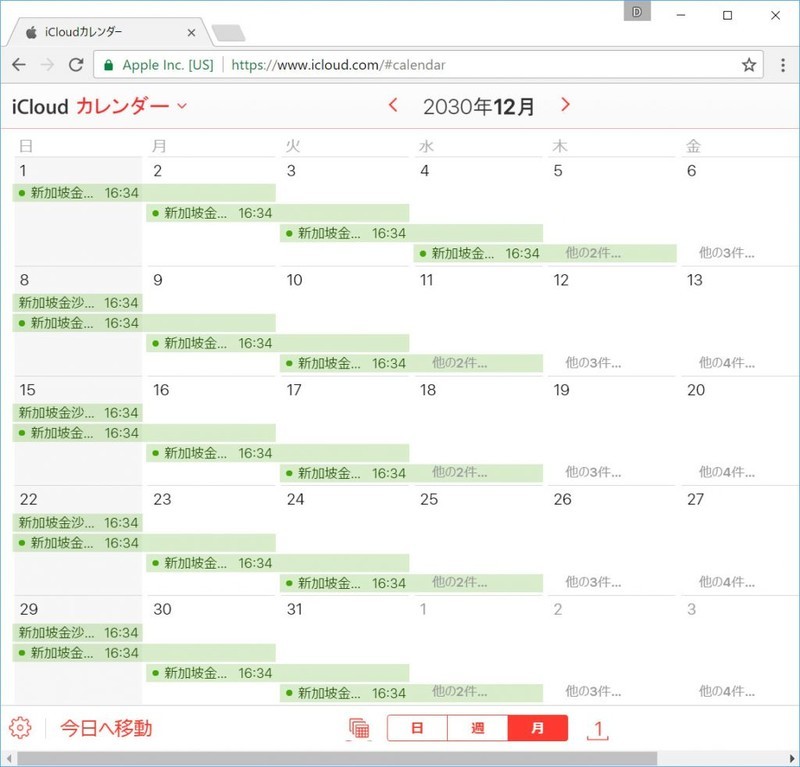Expand the カレンダー app switcher chevron
The height and width of the screenshot is (767, 800).
click(x=182, y=106)
